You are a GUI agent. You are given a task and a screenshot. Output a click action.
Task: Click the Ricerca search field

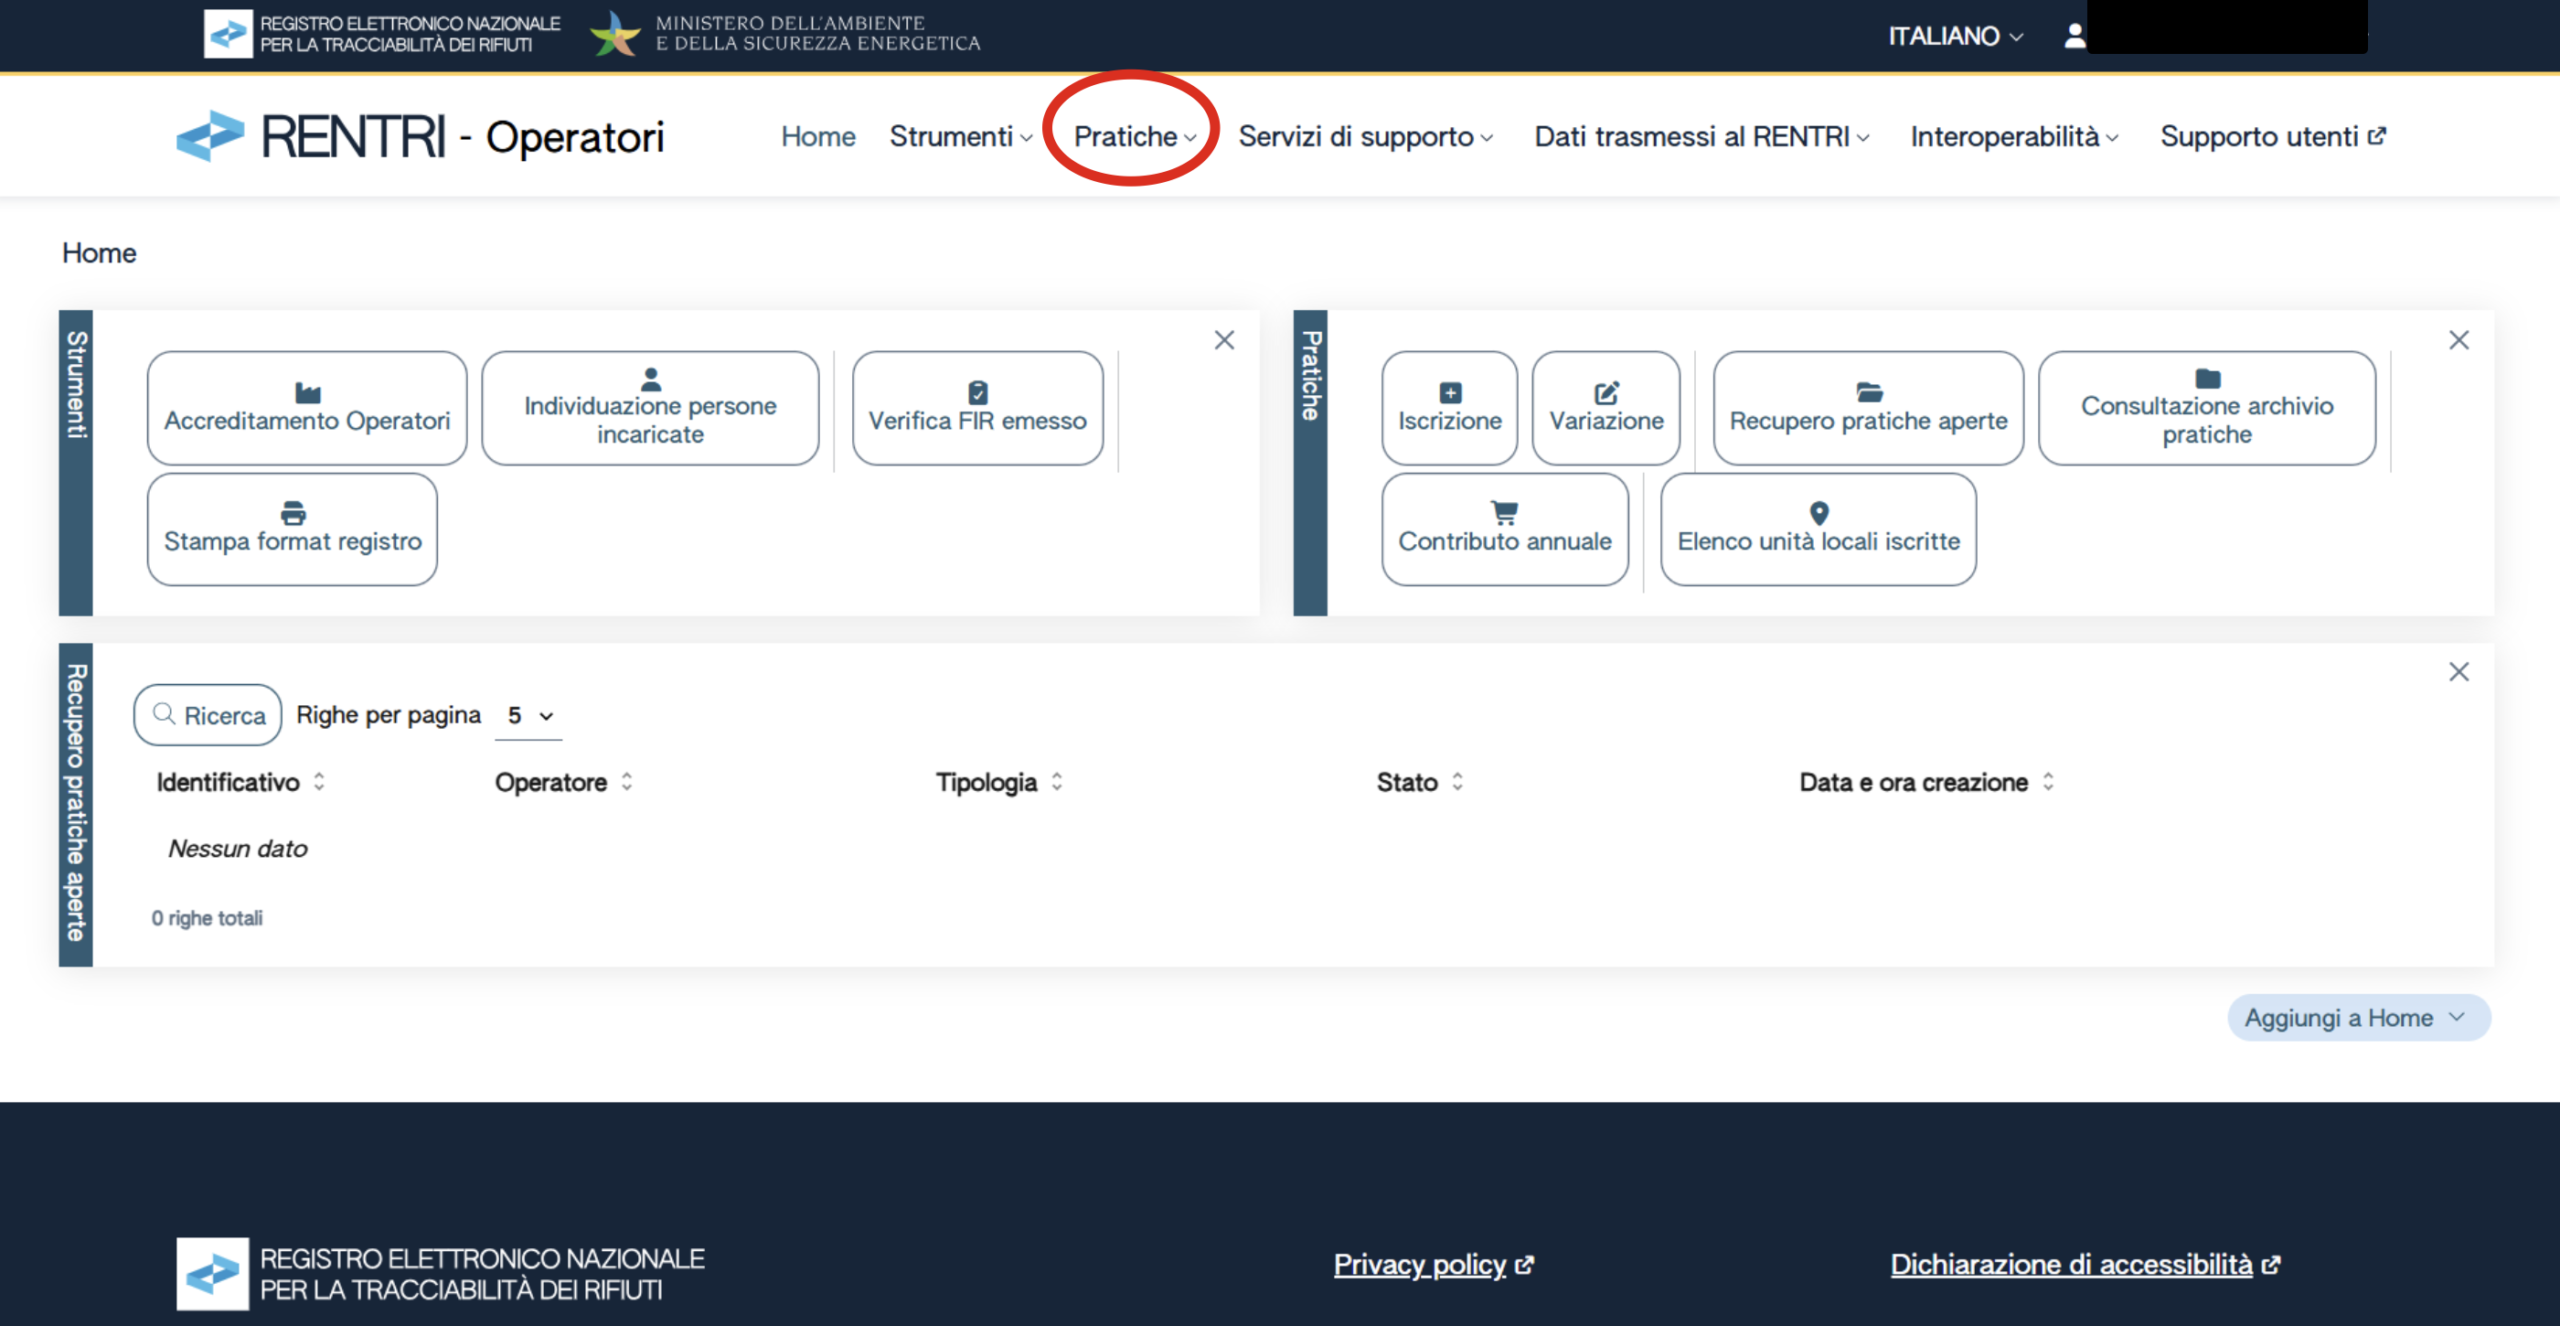click(209, 715)
